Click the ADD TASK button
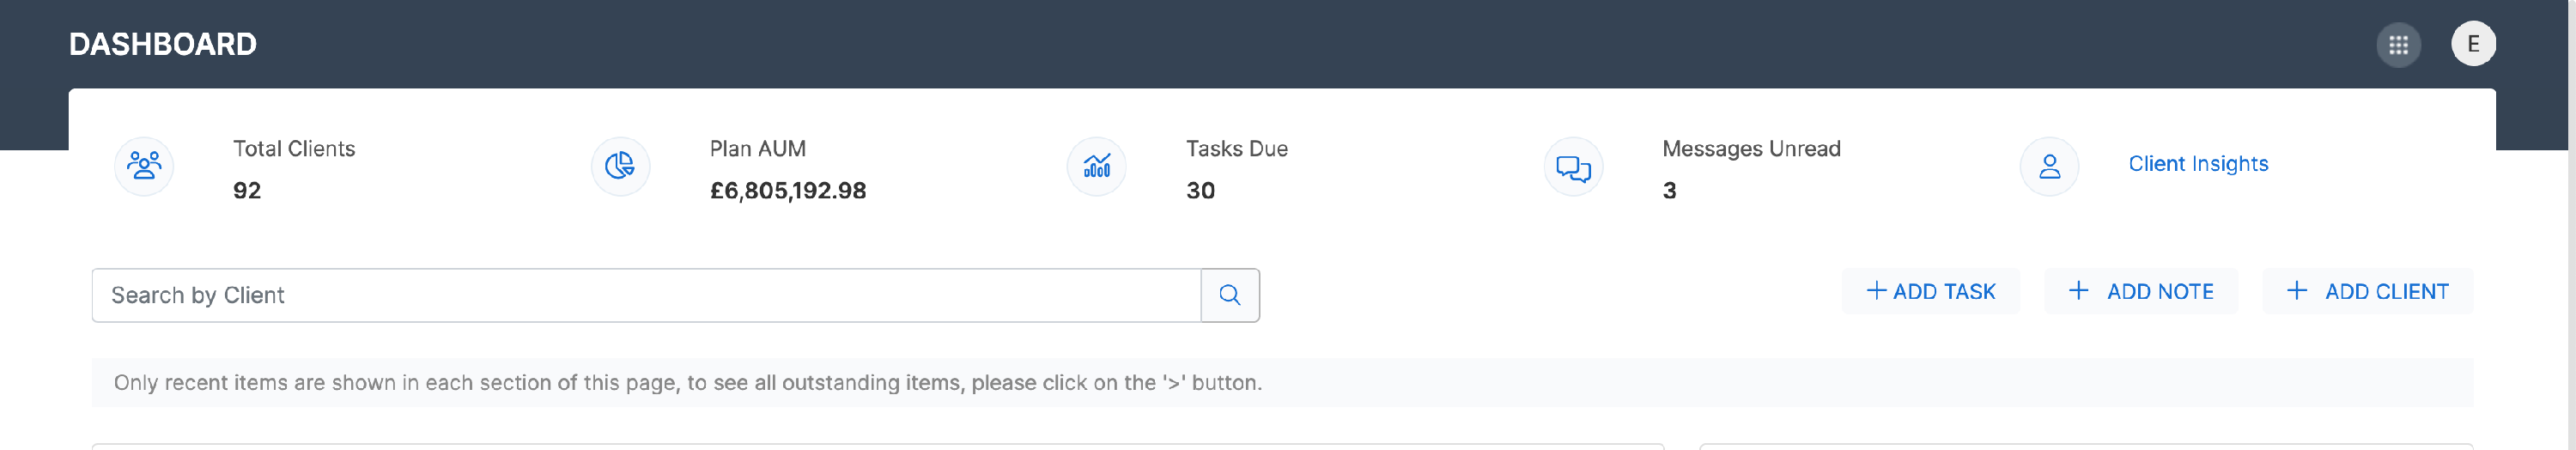 click(x=1930, y=291)
